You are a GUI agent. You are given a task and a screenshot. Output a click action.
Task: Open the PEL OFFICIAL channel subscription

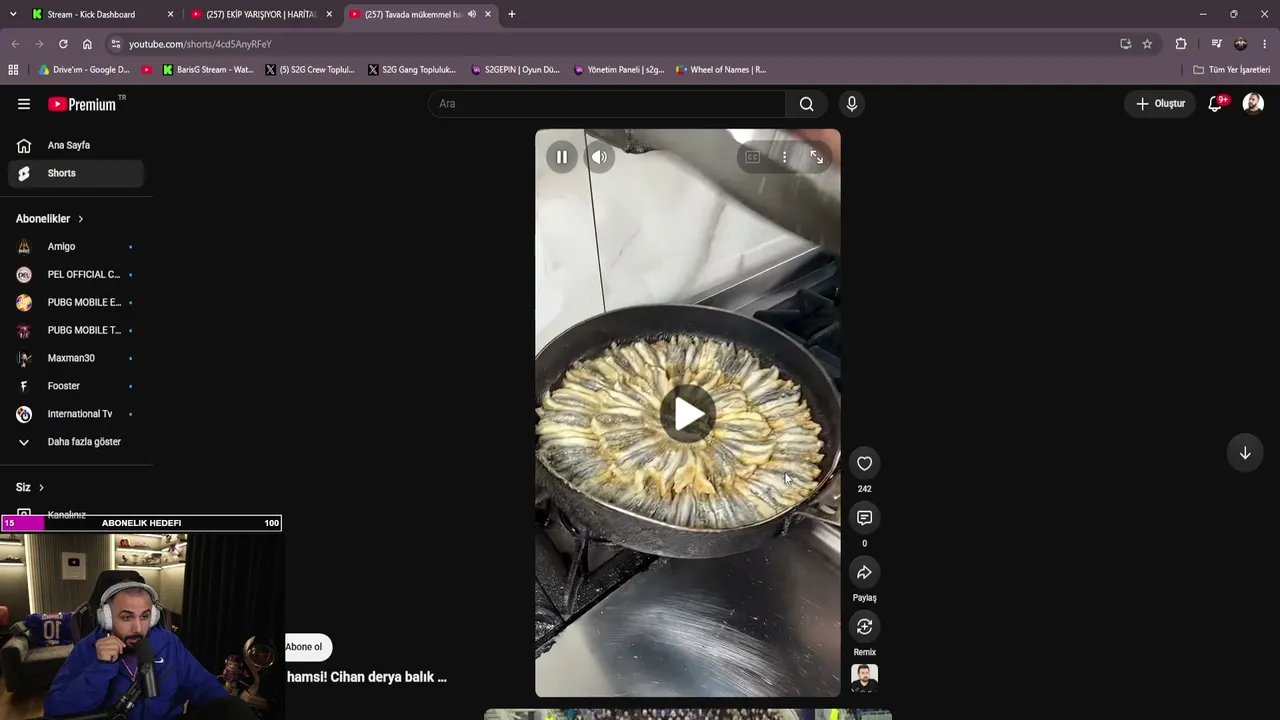tap(76, 274)
